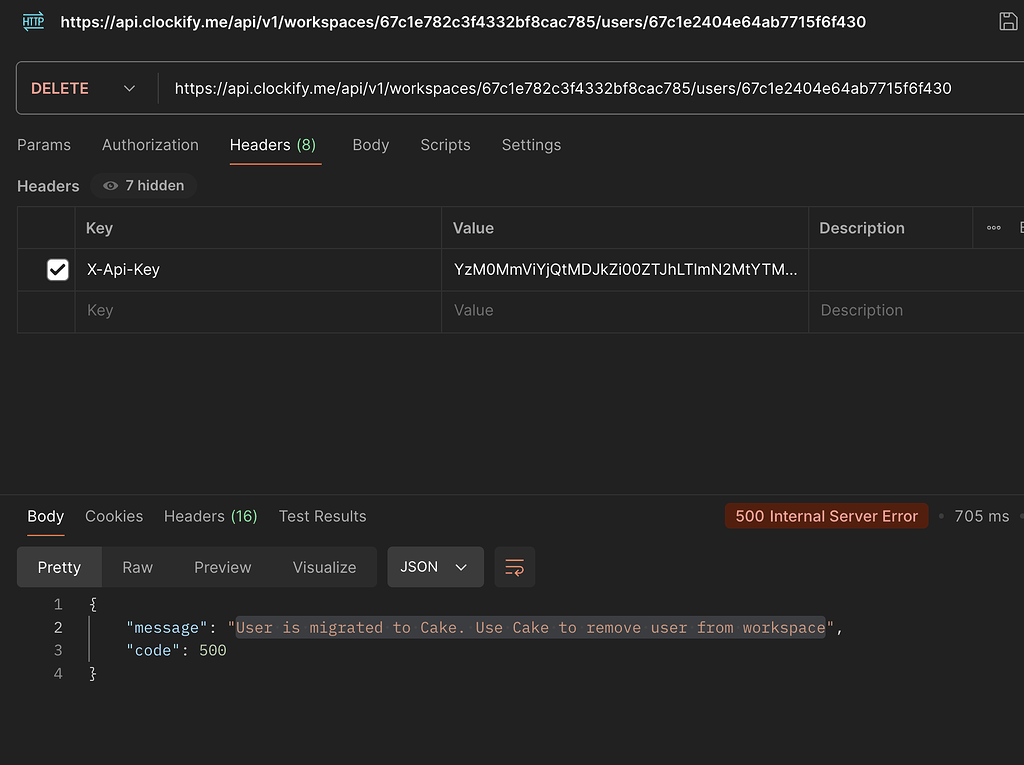1024x765 pixels.
Task: Click the "message" key in response
Action: [x=167, y=628]
